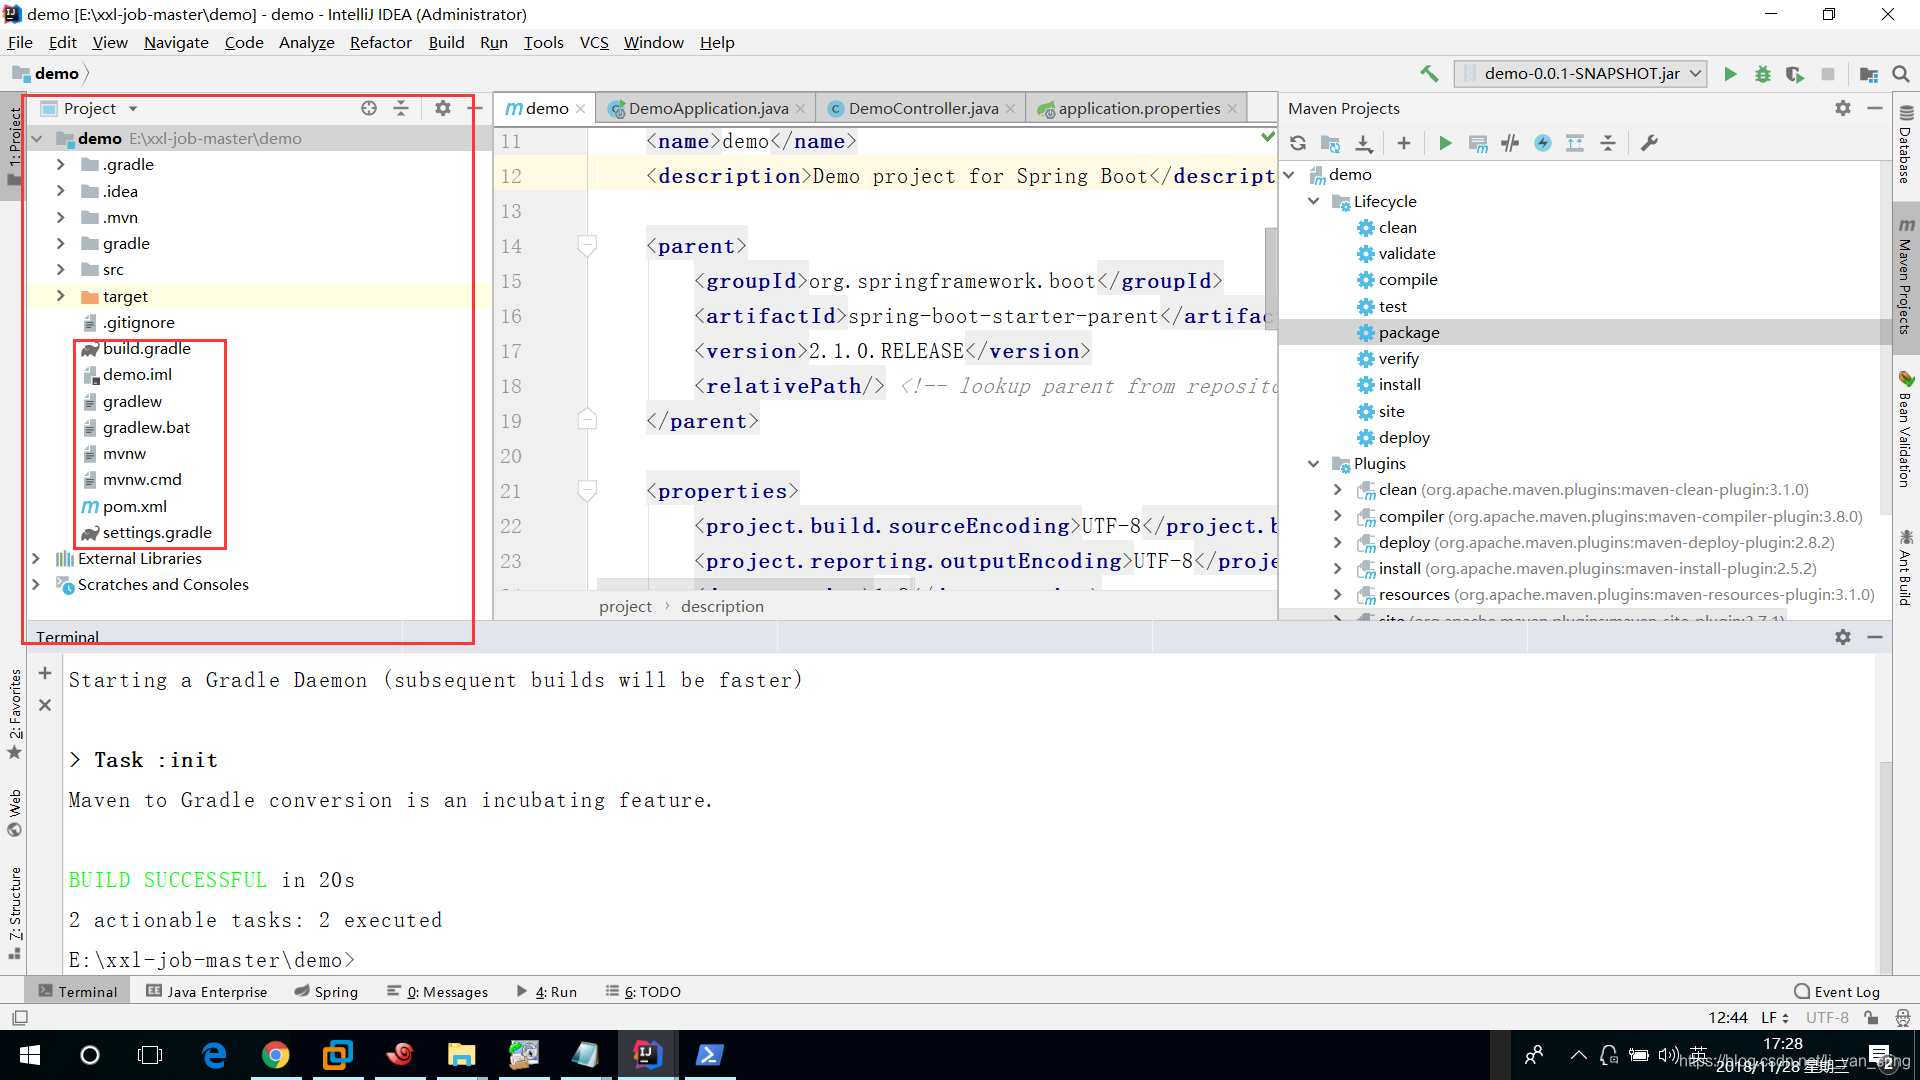
Task: Open 6: TODO tool window
Action: click(643, 992)
